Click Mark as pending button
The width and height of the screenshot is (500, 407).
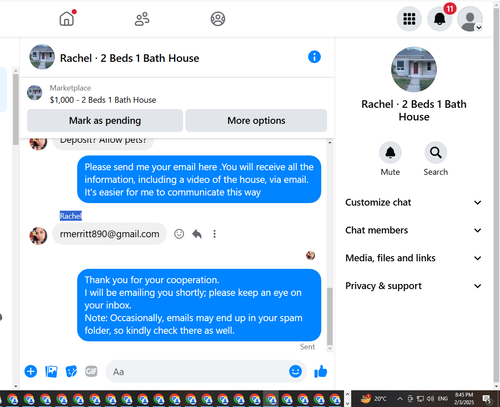105,120
